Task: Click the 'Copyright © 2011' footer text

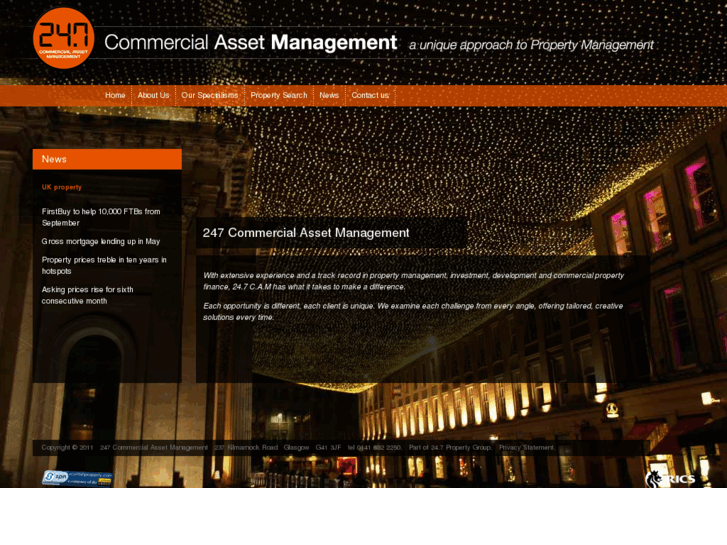Action: [x=67, y=448]
